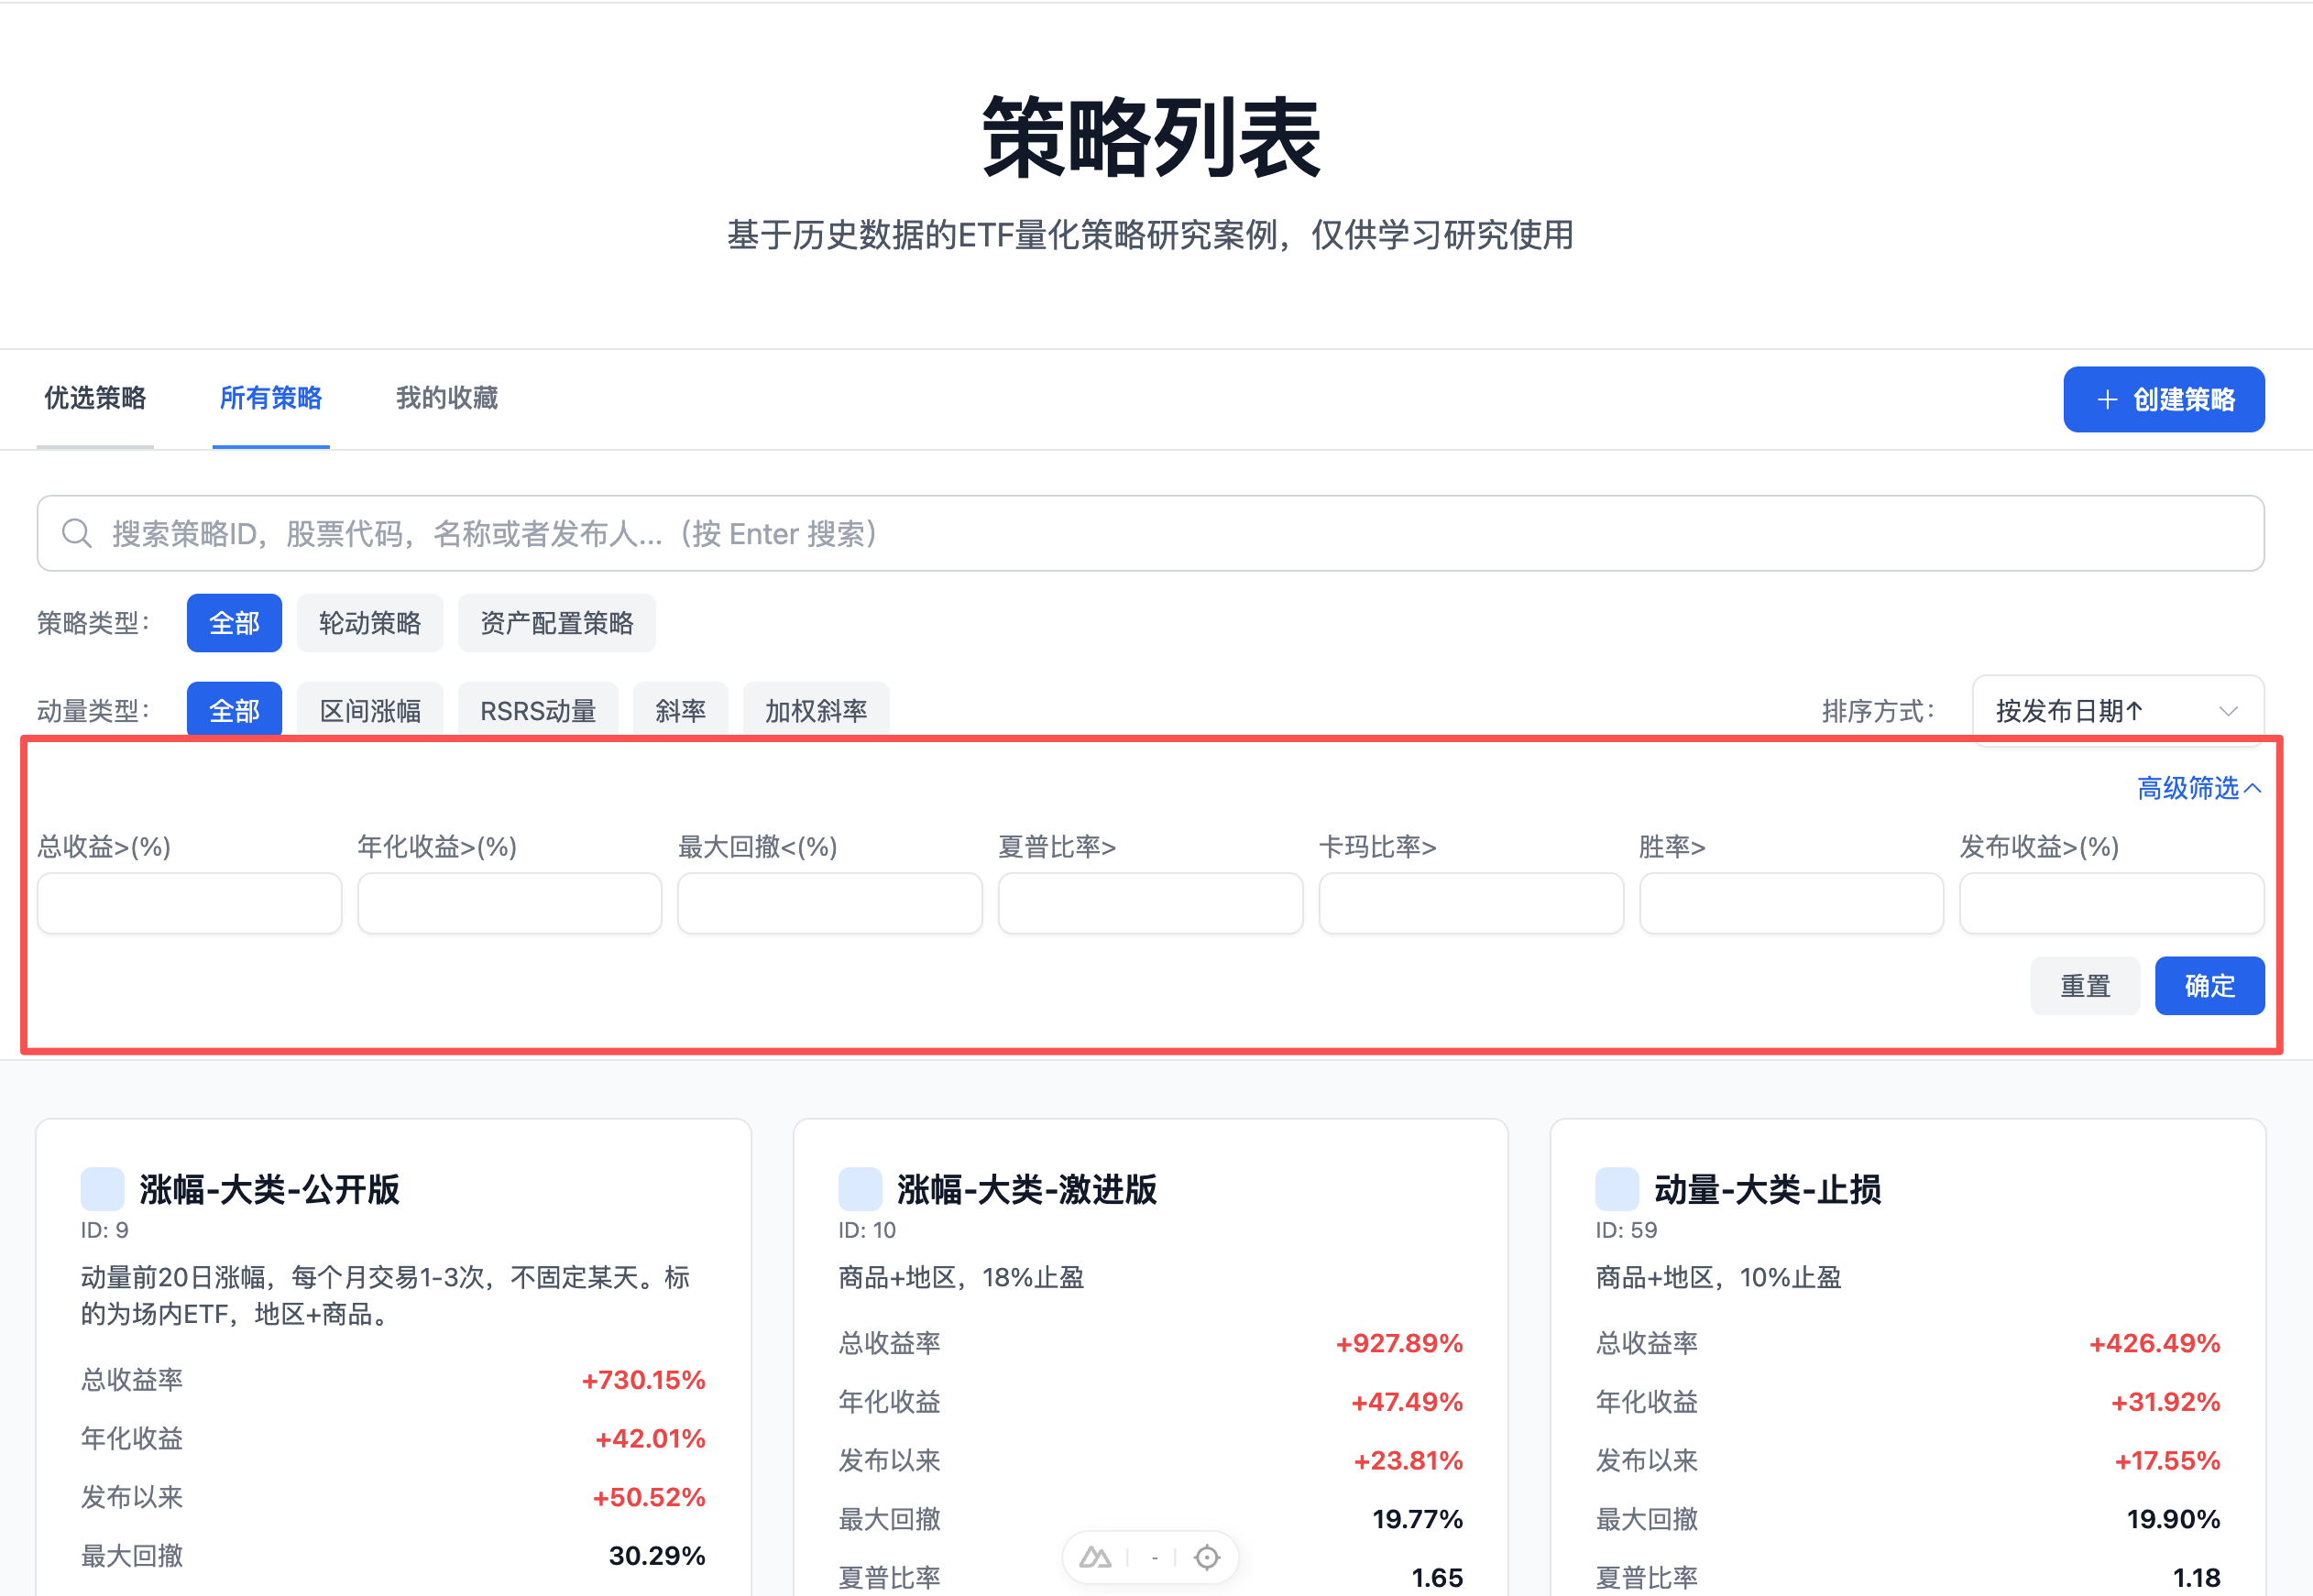Viewport: 2313px width, 1596px height.
Task: Click the 重置 reset button
Action: (x=2085, y=985)
